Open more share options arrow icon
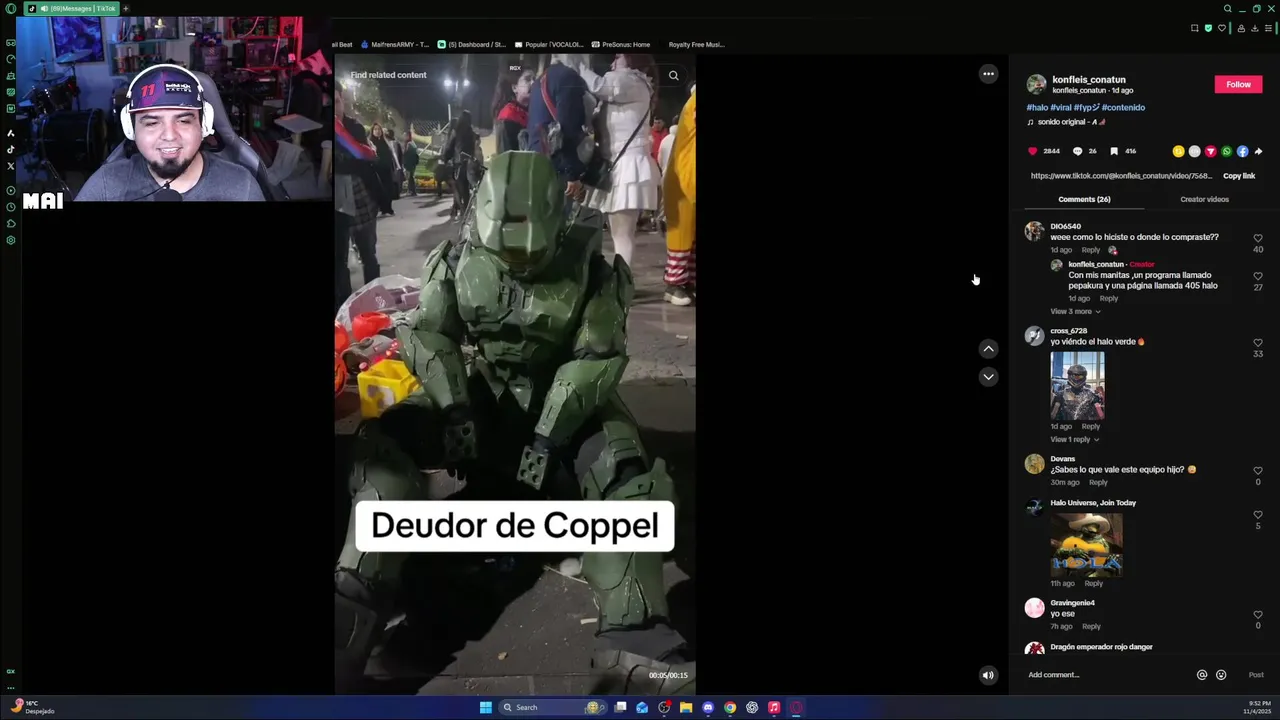 (x=1258, y=151)
